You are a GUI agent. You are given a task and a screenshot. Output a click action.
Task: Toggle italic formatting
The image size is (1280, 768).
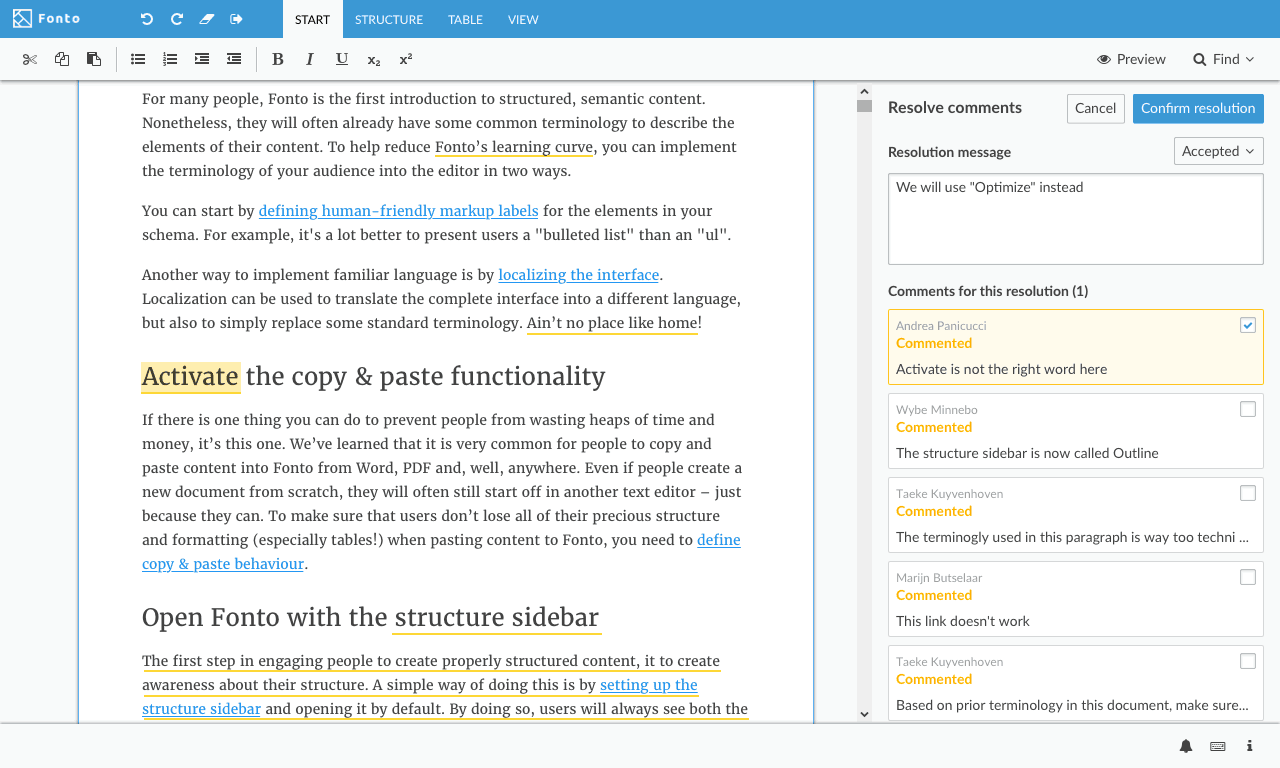tap(310, 59)
